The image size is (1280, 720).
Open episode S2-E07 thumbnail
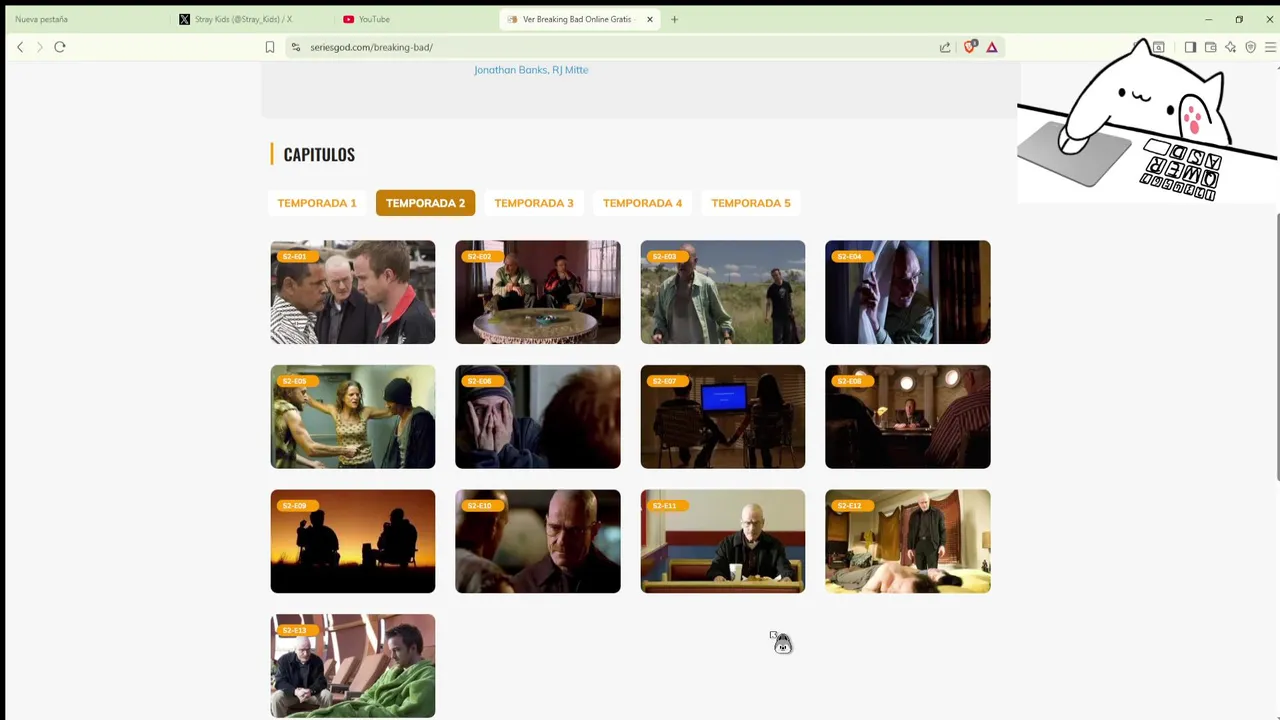[723, 417]
